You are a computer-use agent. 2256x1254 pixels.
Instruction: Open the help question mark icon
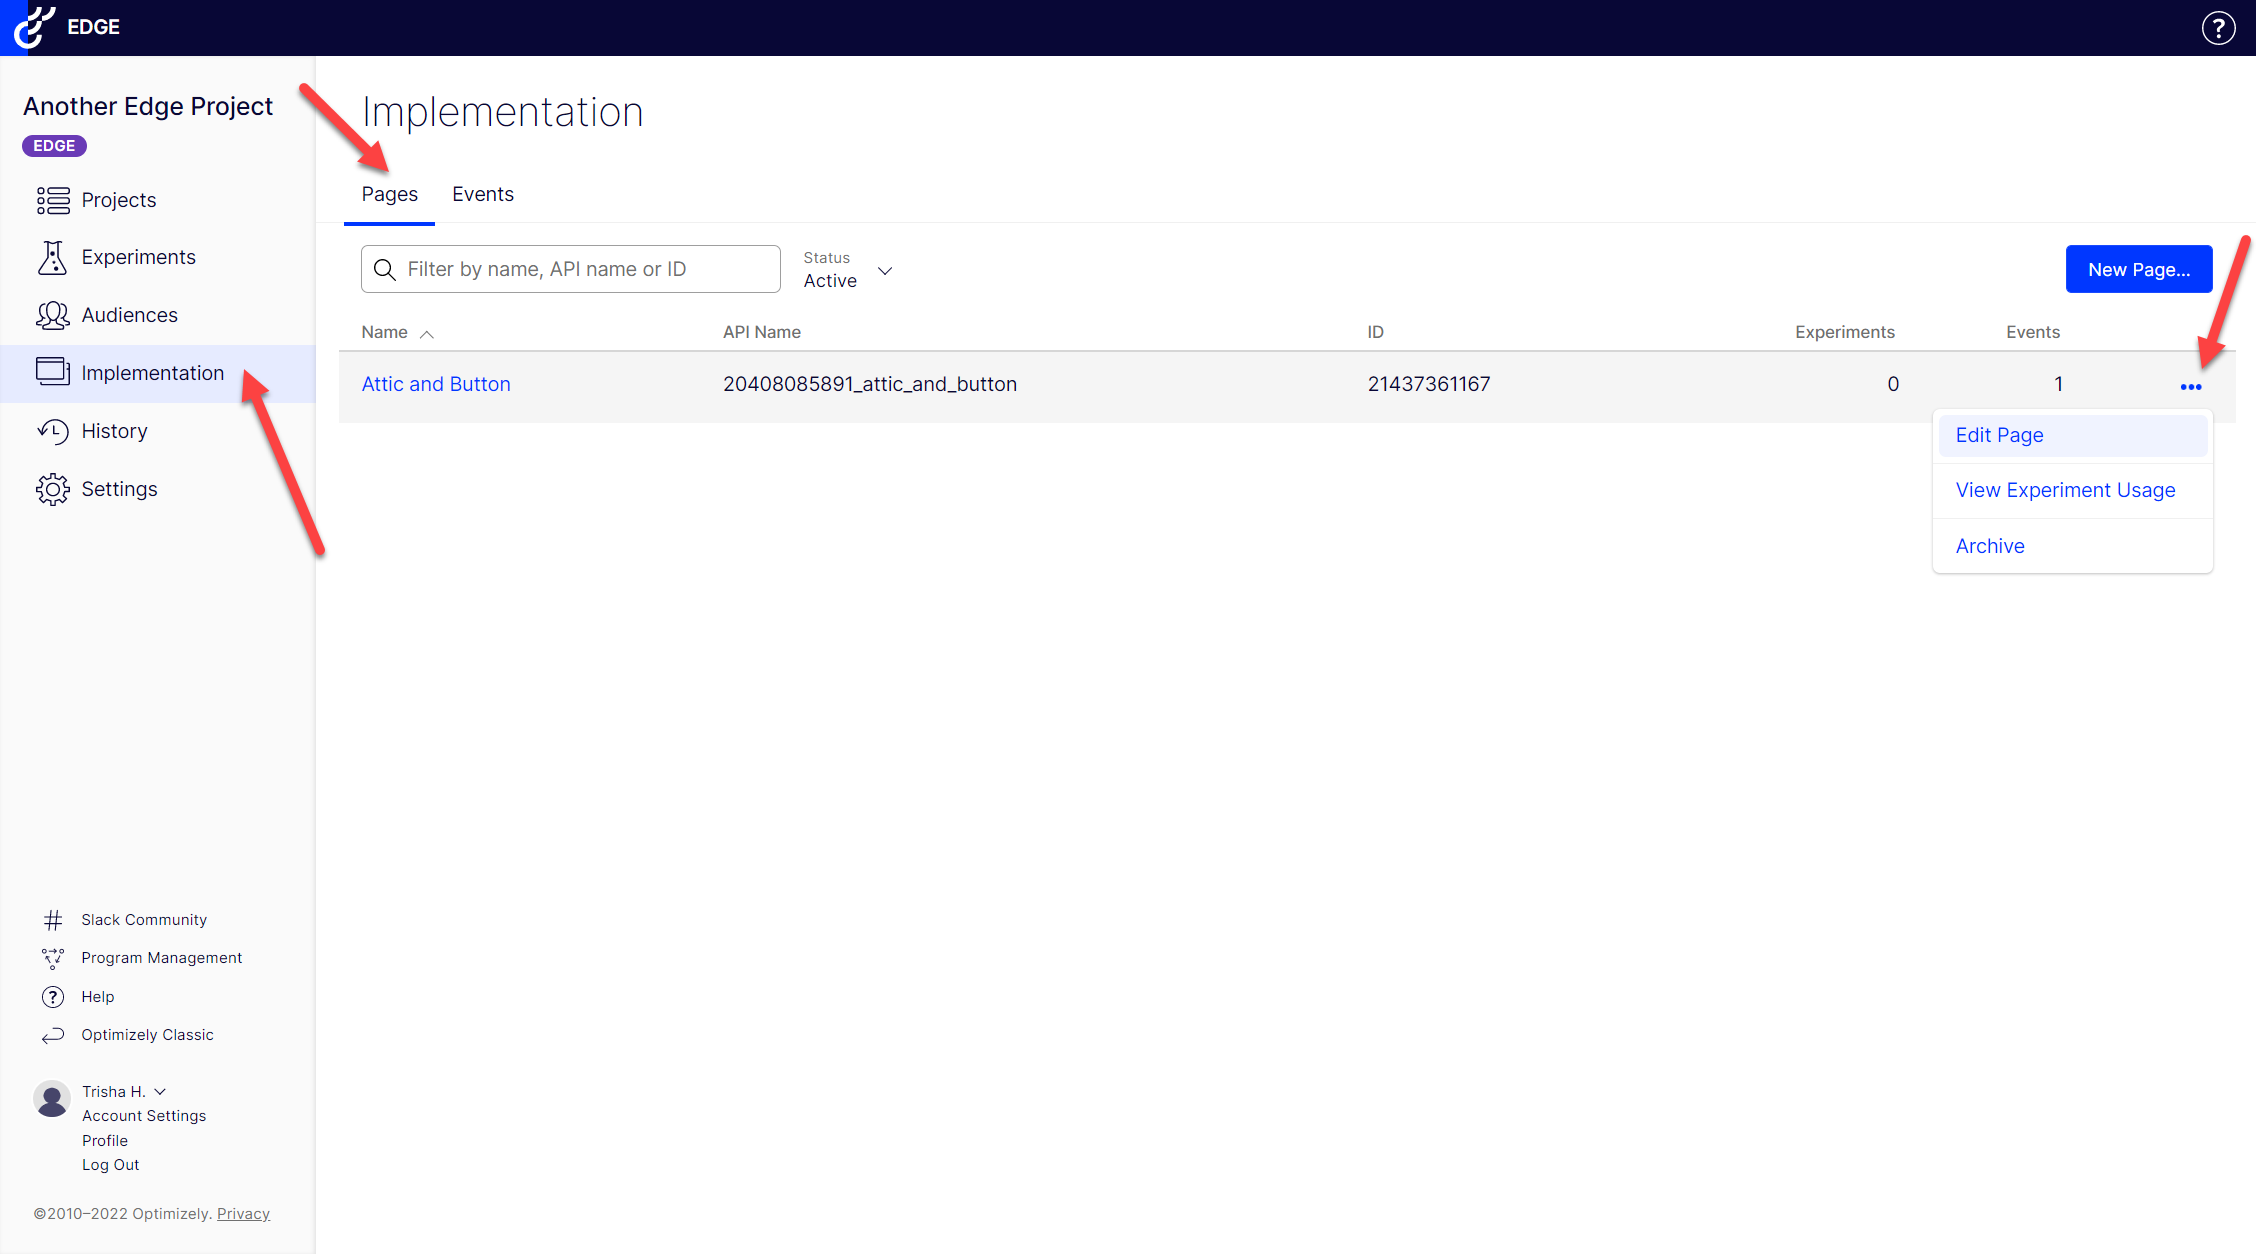pyautogui.click(x=2218, y=28)
